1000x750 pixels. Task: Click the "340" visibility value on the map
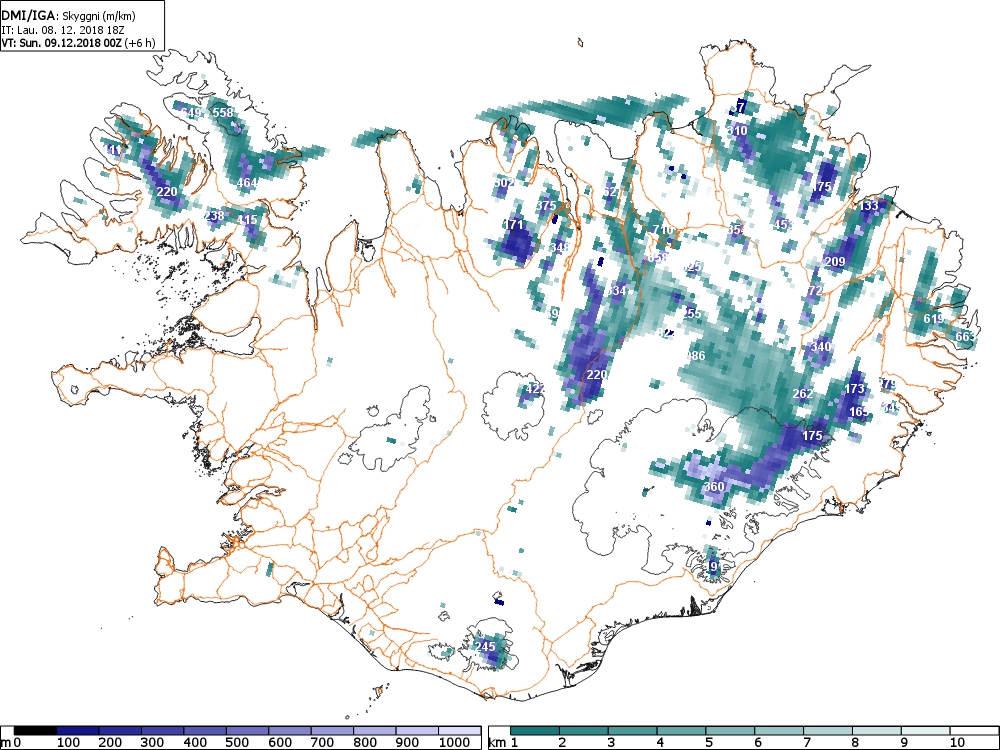[x=821, y=346]
